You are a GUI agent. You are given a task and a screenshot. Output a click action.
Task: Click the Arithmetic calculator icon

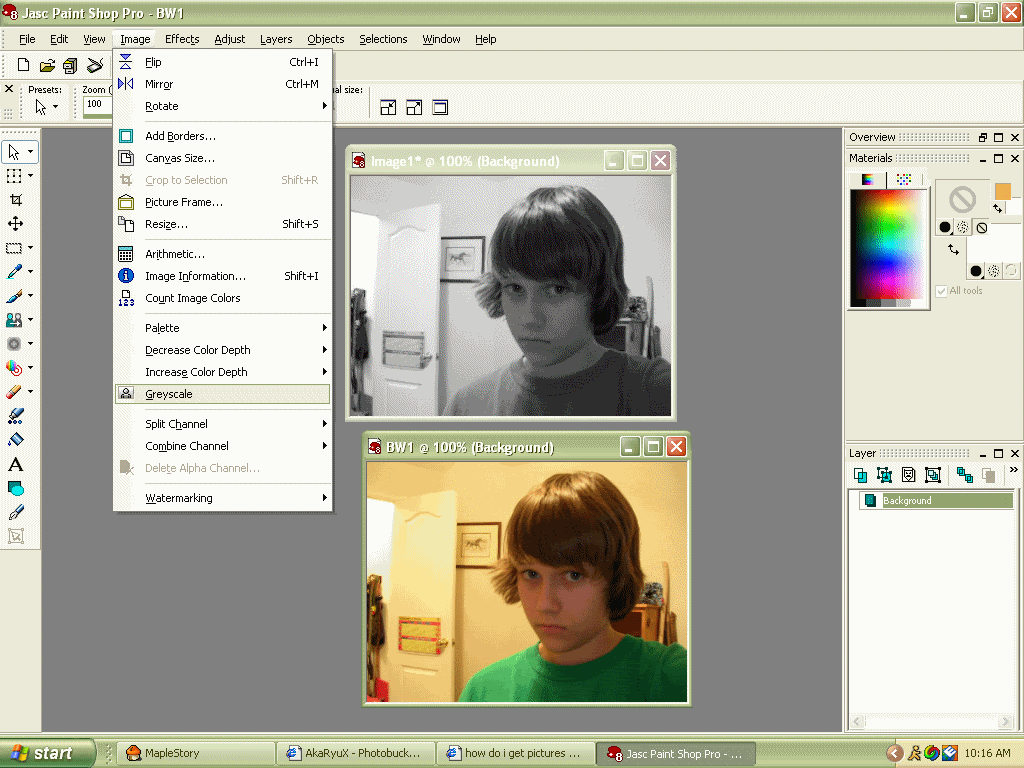125,254
